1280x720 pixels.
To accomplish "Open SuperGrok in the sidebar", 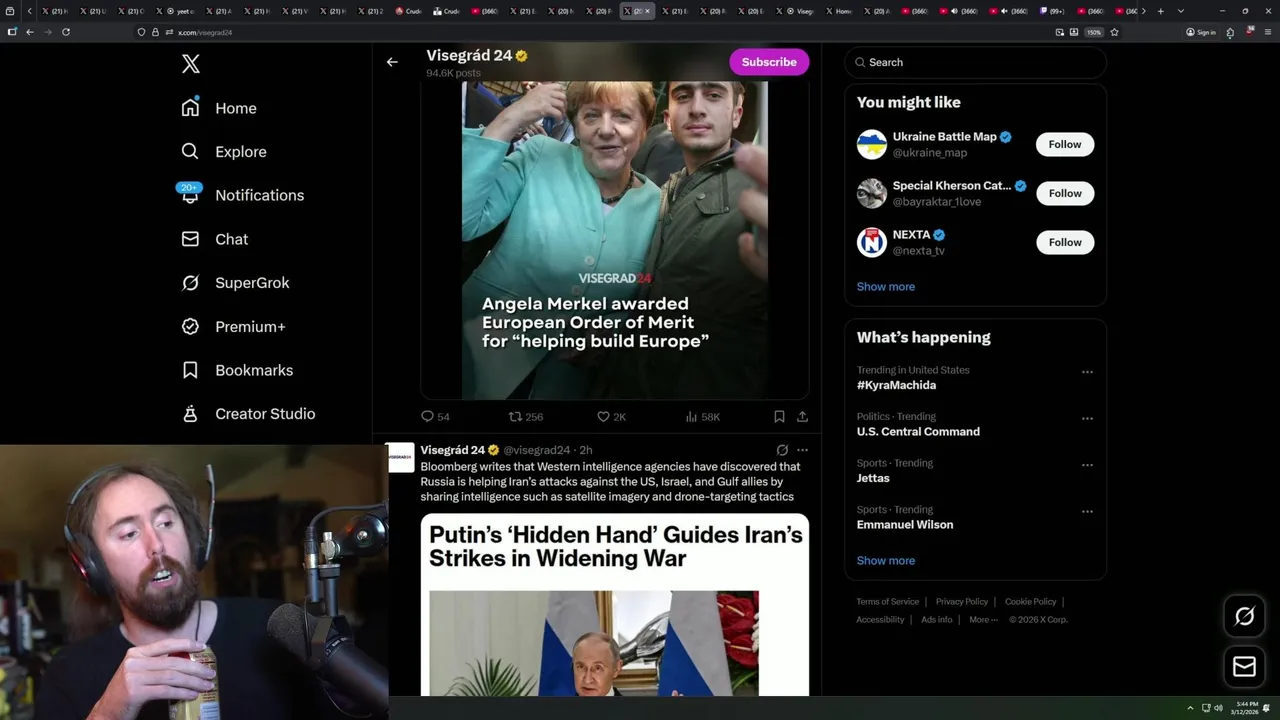I will (235, 283).
